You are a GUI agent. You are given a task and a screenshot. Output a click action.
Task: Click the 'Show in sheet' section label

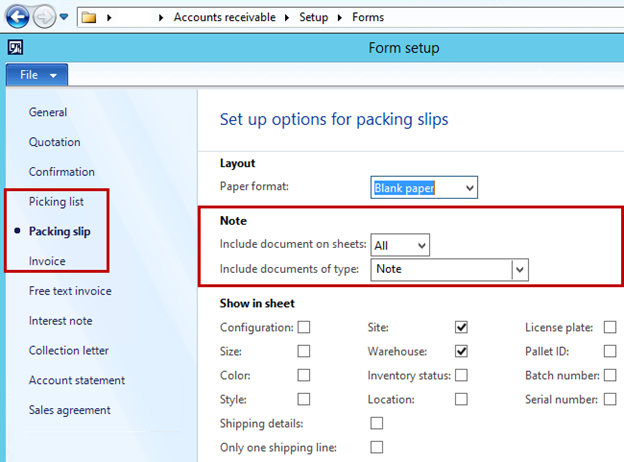coord(257,303)
